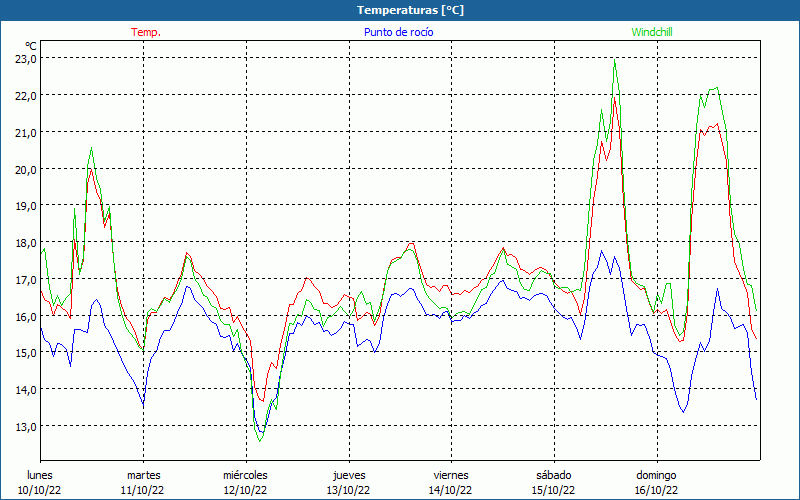Click the 16/10/22 date label
Viewport: 800px width, 500px height.
[x=656, y=490]
